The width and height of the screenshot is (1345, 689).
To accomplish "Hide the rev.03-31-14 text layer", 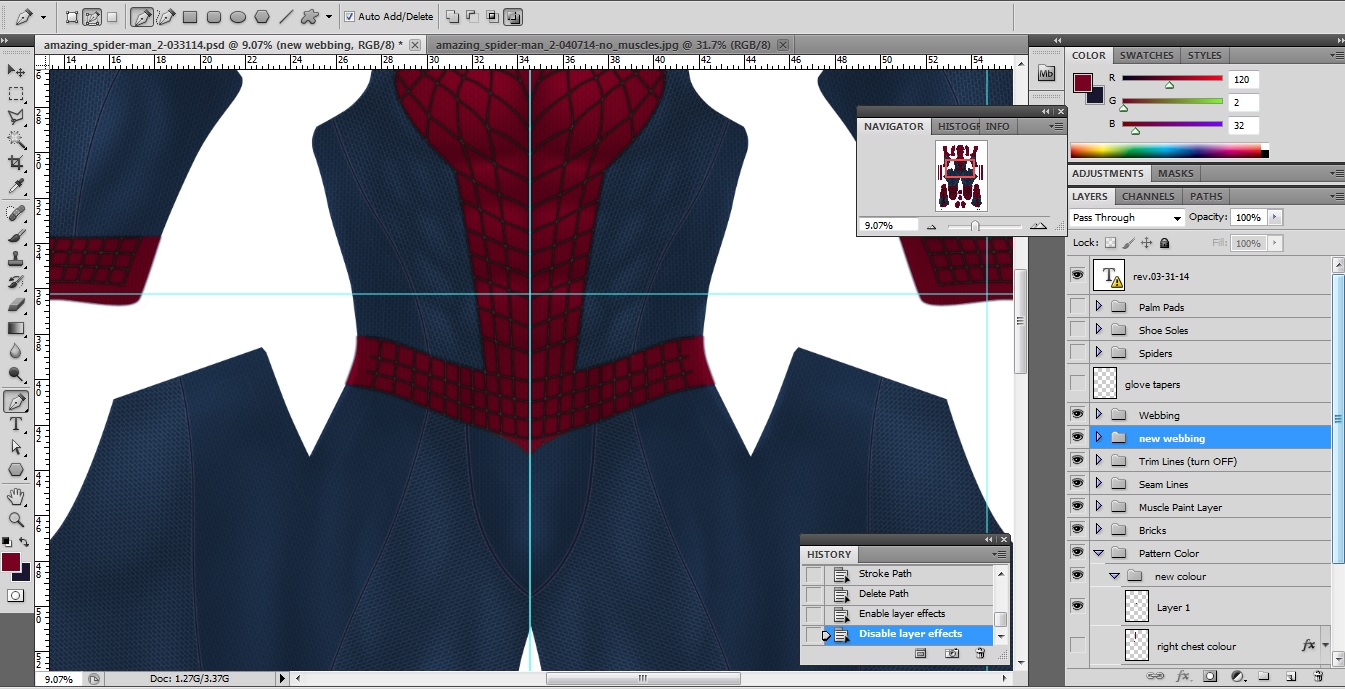I will 1077,275.
